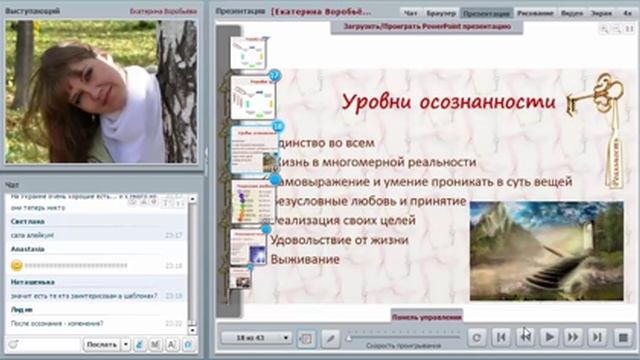Viewport: 640px width, 360px height.
Task: Switch to the Рисование tab
Action: tap(535, 13)
